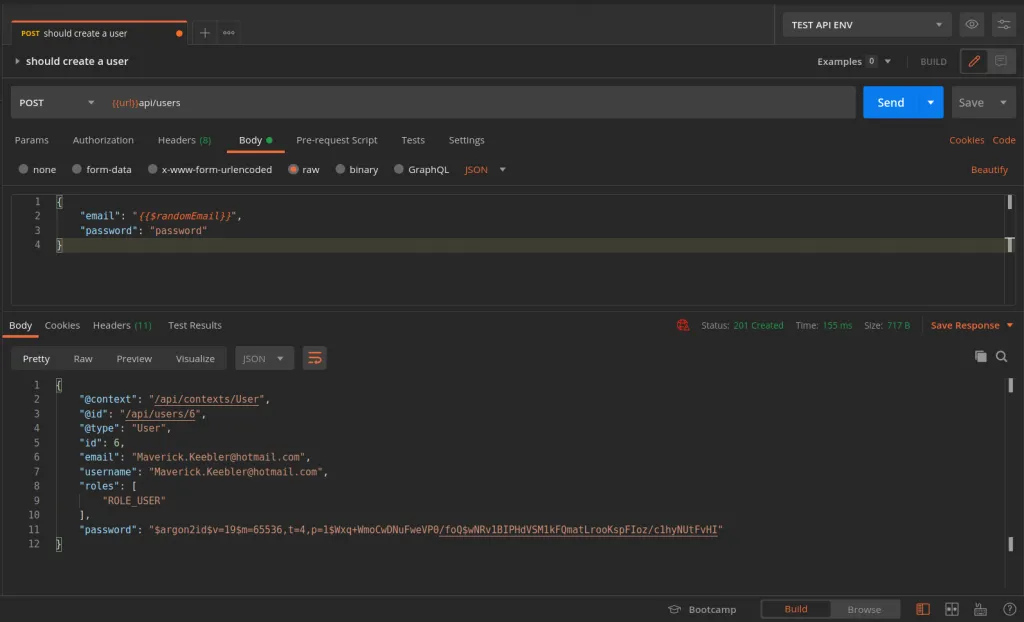Viewport: 1024px width, 622px height.
Task: Copy the response body with the copy icon
Action: tap(980, 356)
